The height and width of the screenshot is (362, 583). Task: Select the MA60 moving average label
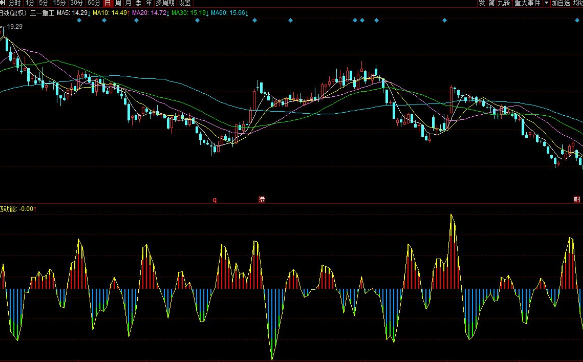pyautogui.click(x=228, y=13)
